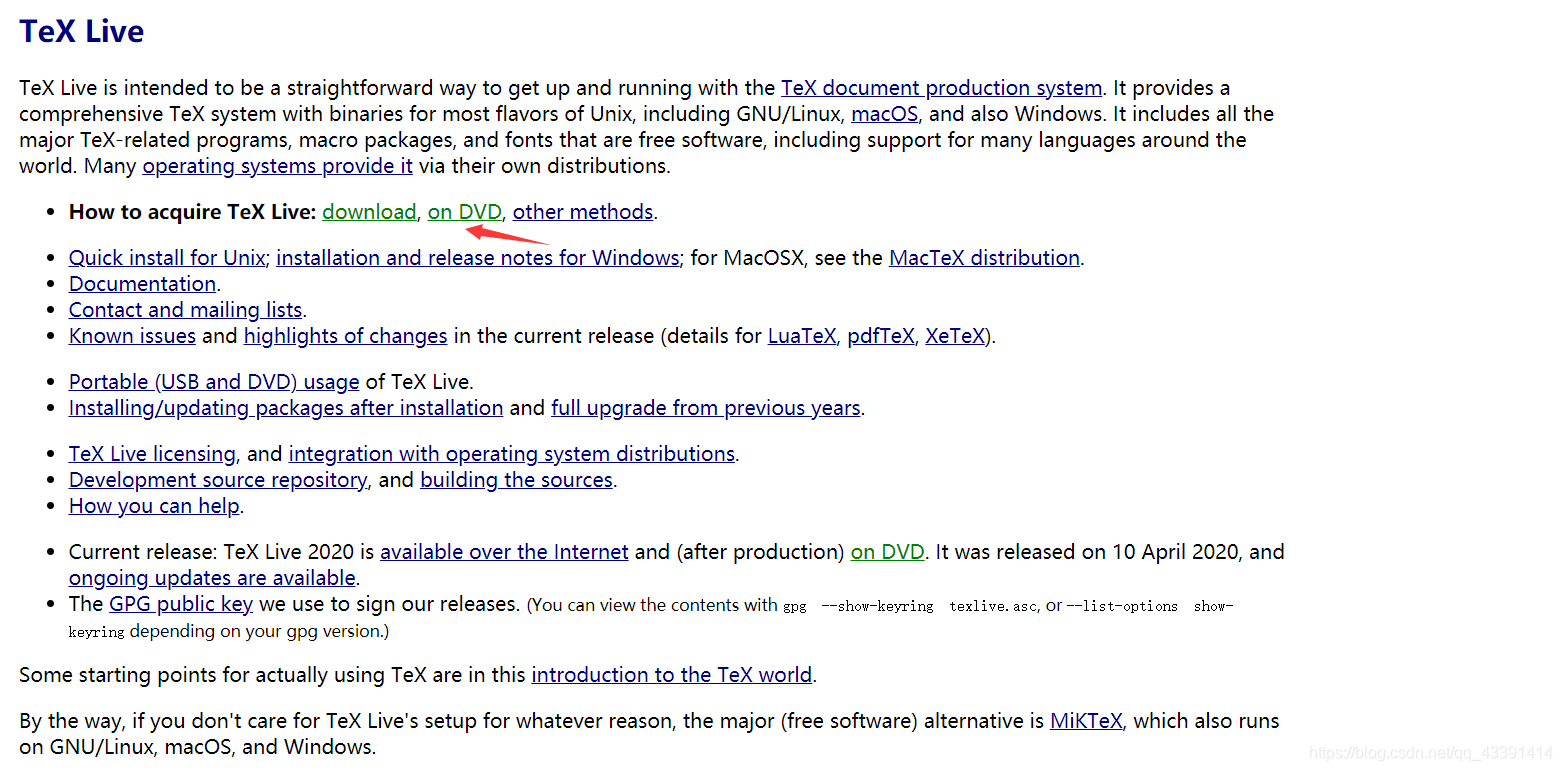Open Portable (USB and DVD) usage link
Screen dimensions: 1562x771
coord(214,382)
